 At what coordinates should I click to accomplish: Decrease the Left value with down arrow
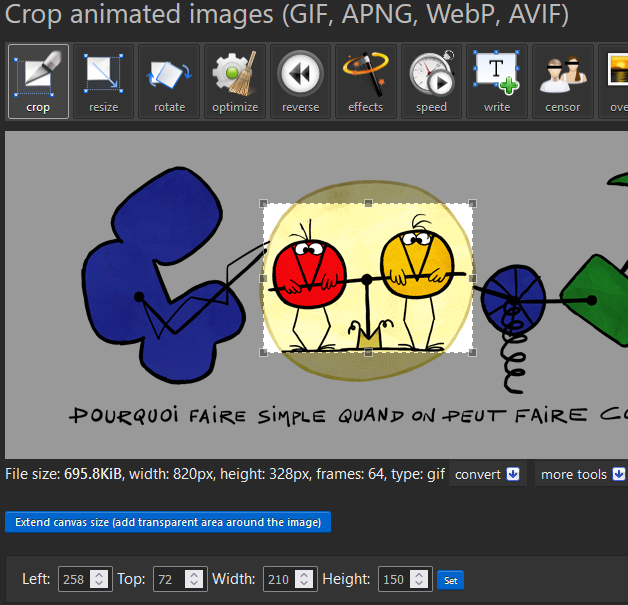click(x=99, y=584)
